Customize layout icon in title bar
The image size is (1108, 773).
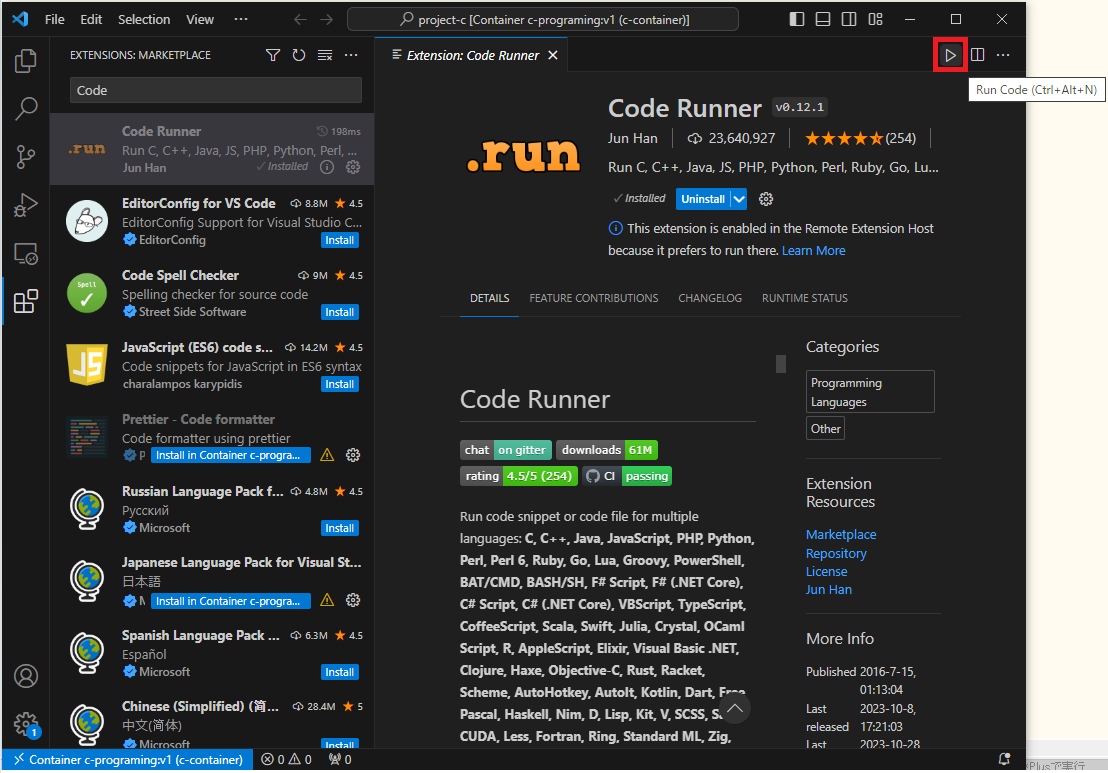tap(876, 19)
